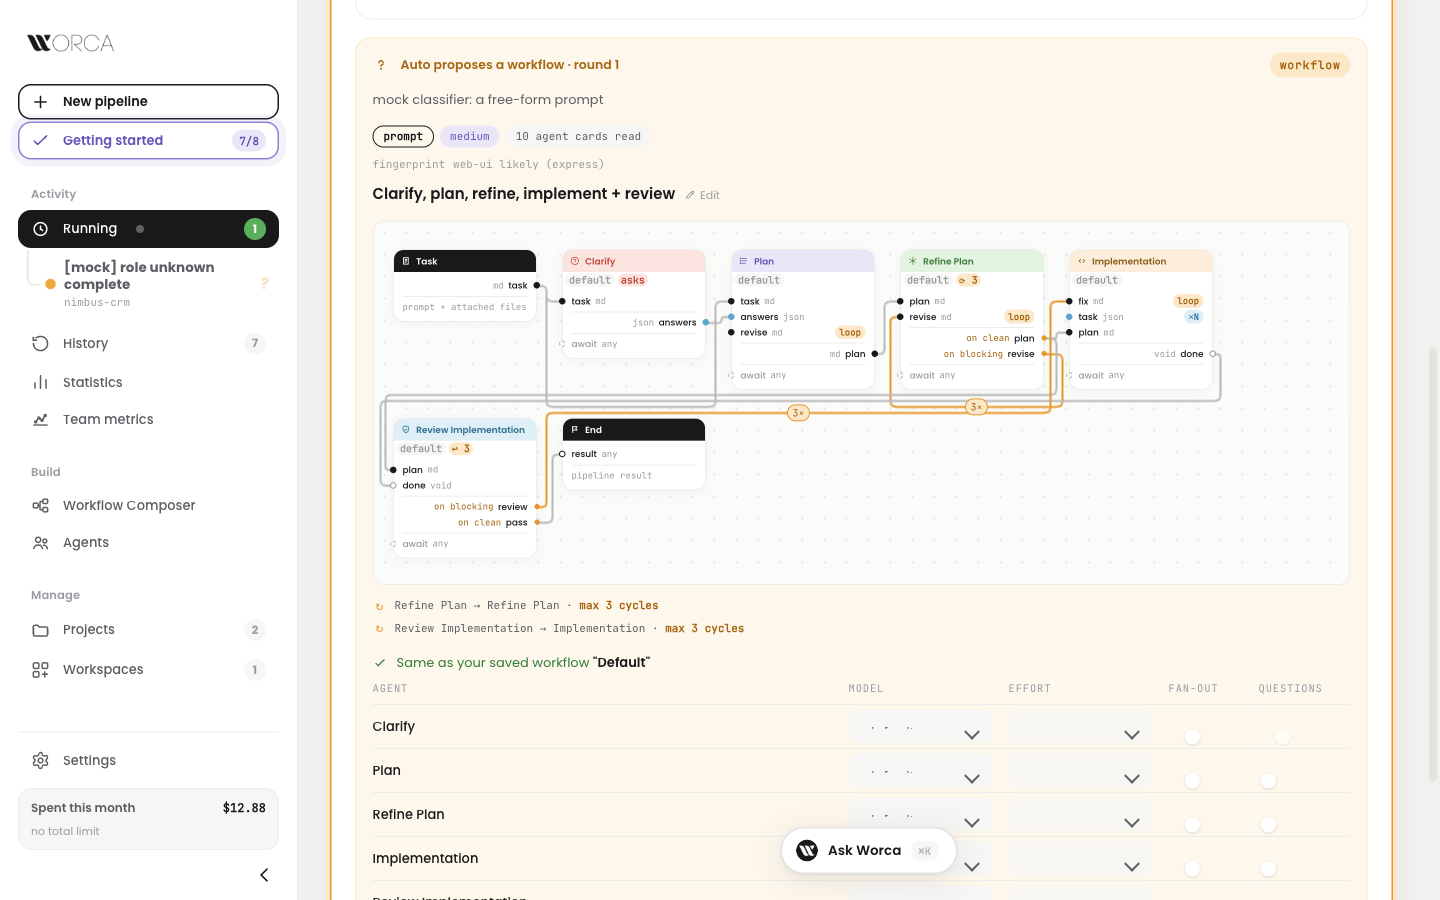The image size is (1440, 900).
Task: Click the prompt tag pill
Action: pos(403,137)
